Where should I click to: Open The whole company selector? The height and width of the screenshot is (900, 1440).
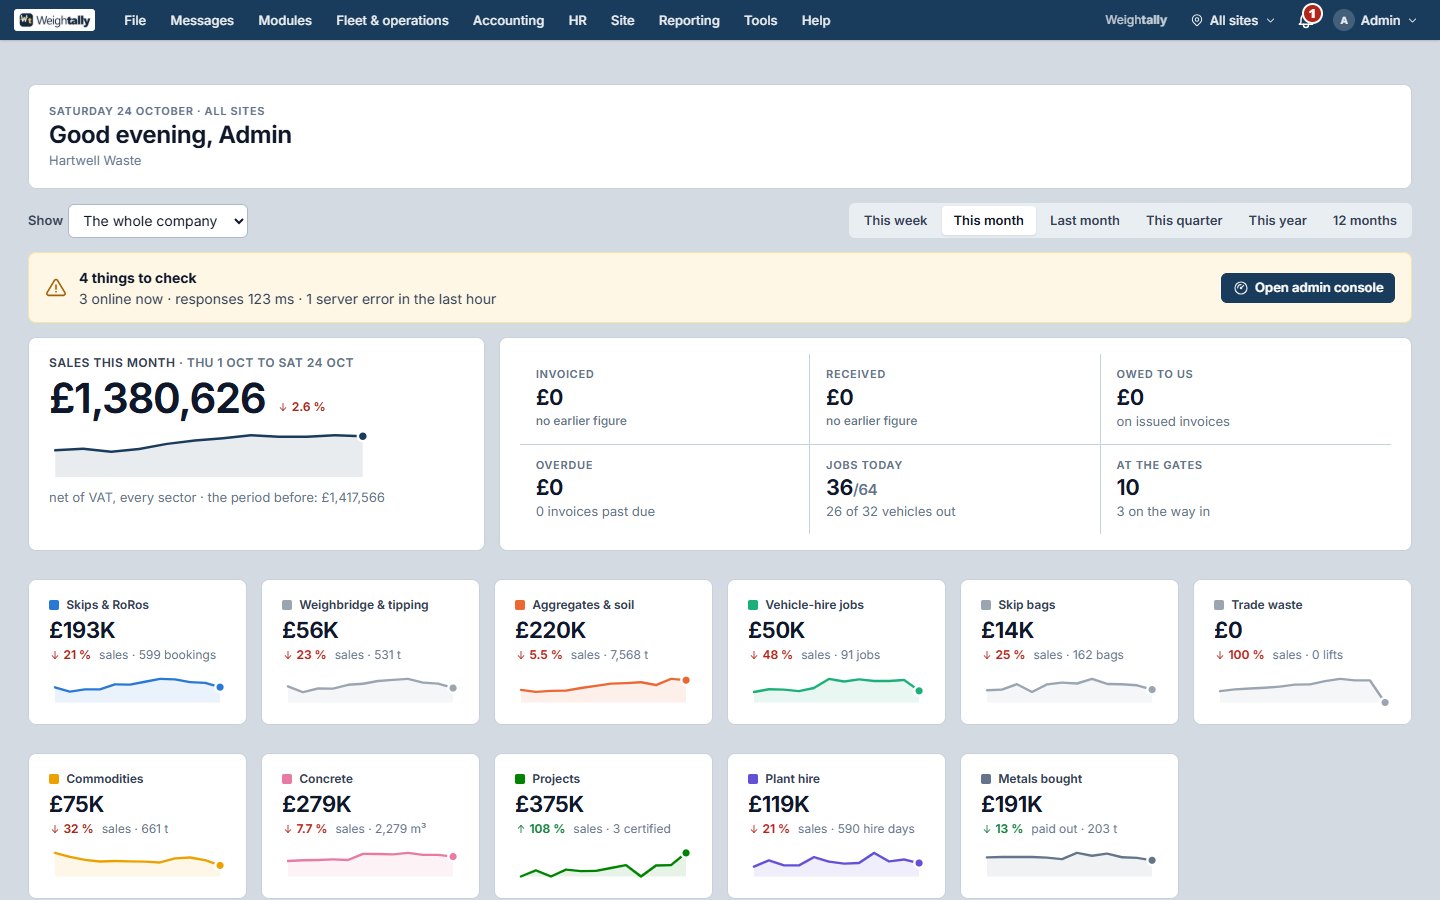pyautogui.click(x=158, y=221)
